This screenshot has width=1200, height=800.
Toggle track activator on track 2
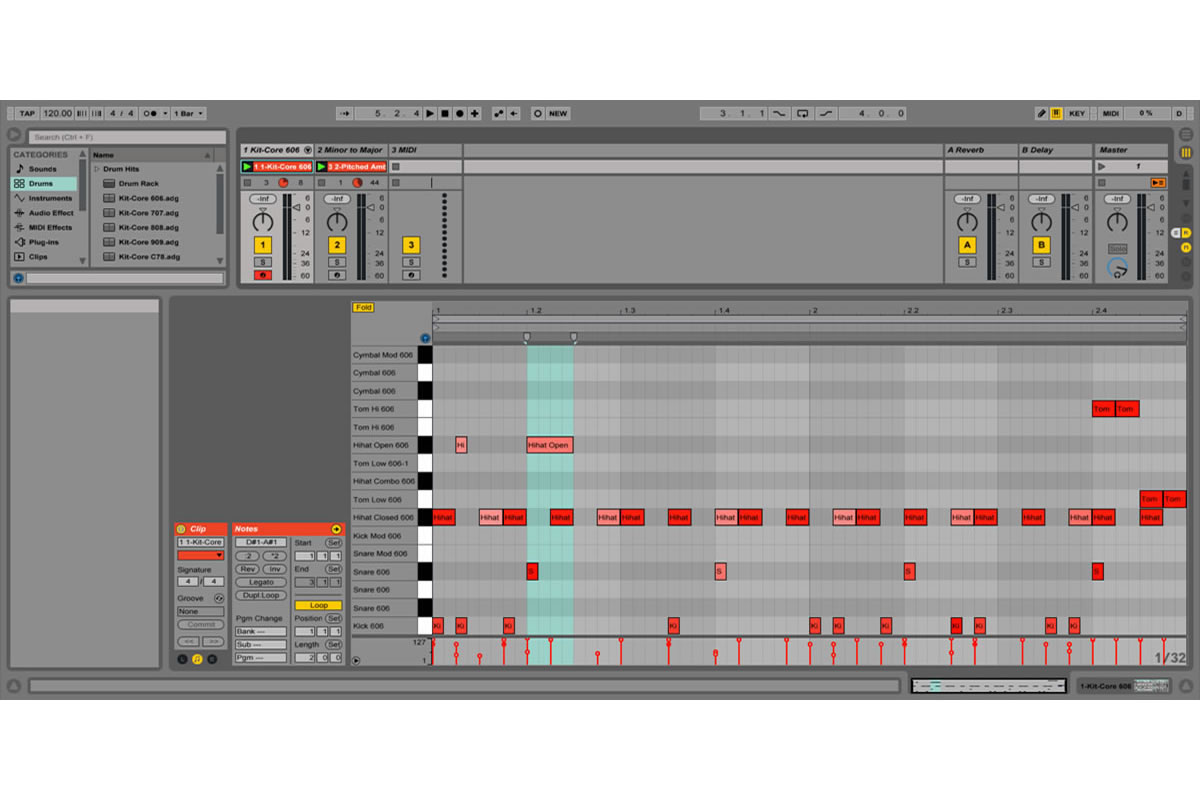(x=336, y=243)
